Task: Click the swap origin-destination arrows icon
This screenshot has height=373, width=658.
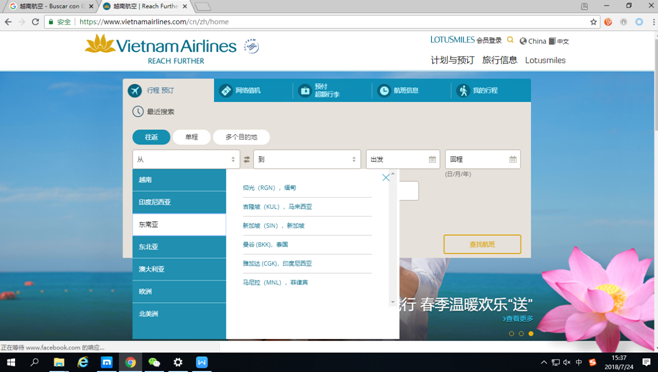Action: pyautogui.click(x=247, y=159)
